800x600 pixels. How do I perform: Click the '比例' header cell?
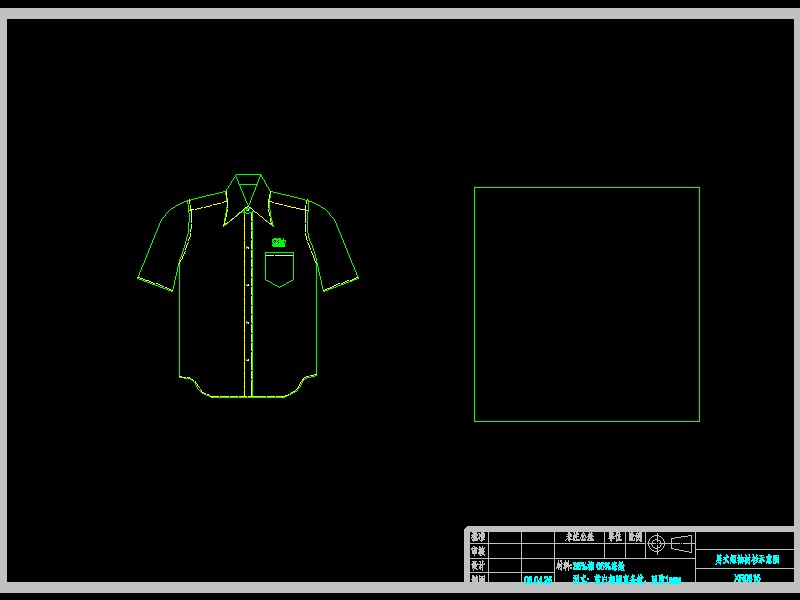point(635,537)
